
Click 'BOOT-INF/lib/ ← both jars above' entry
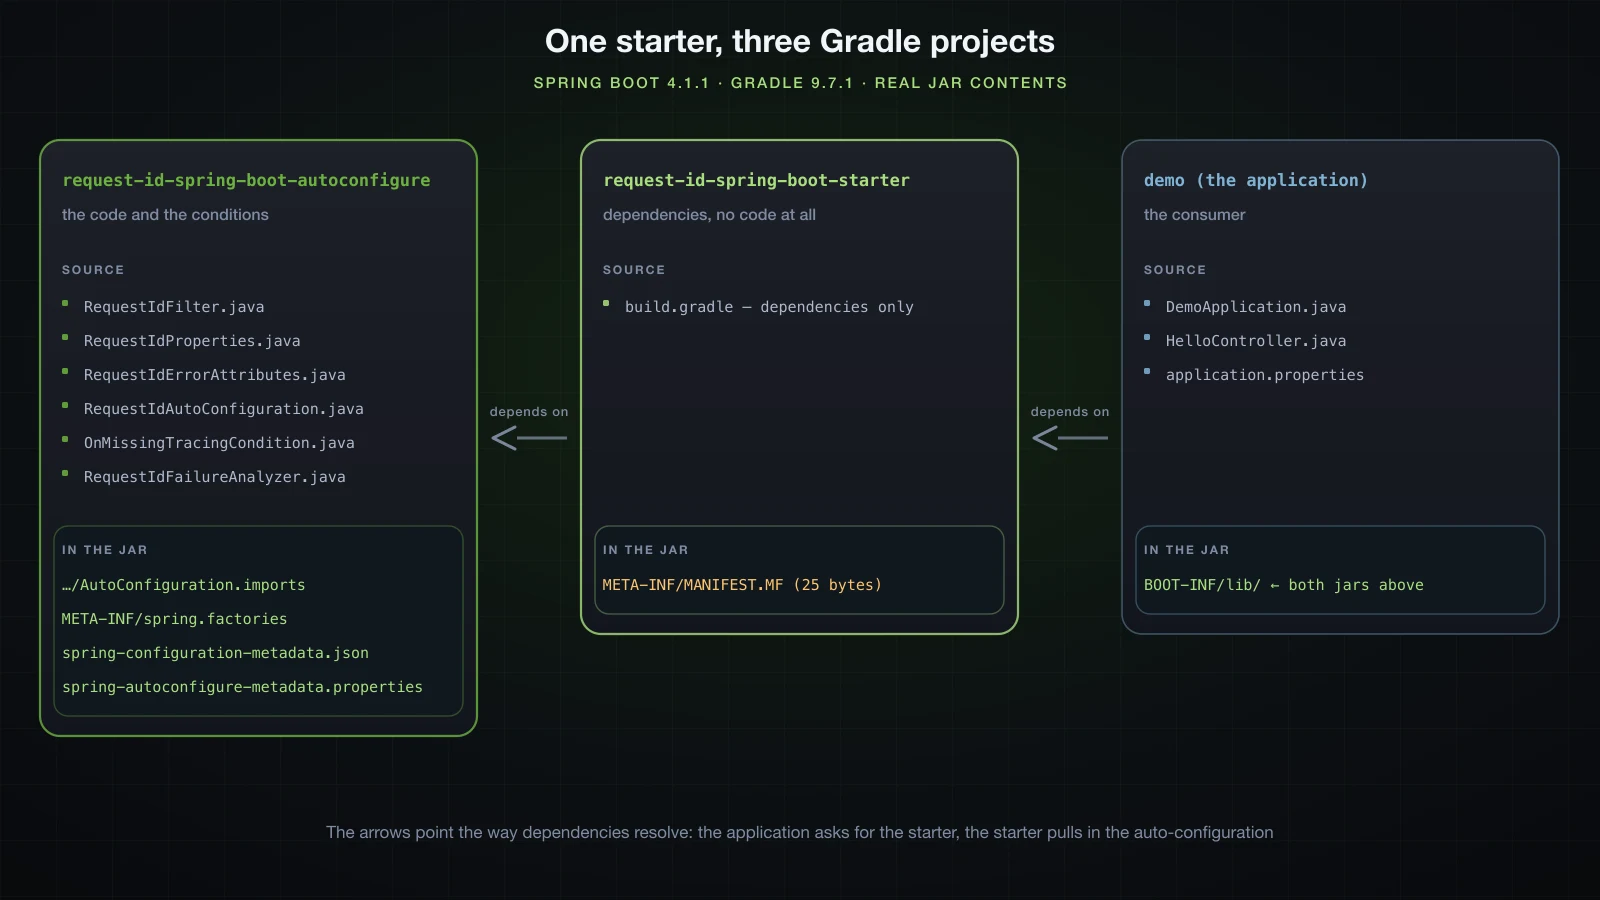pos(1284,585)
